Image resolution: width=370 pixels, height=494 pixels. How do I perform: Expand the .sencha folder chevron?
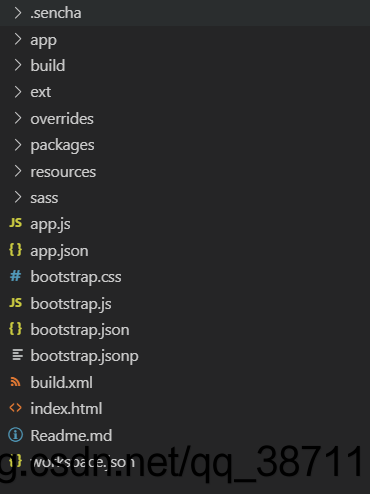pyautogui.click(x=18, y=13)
